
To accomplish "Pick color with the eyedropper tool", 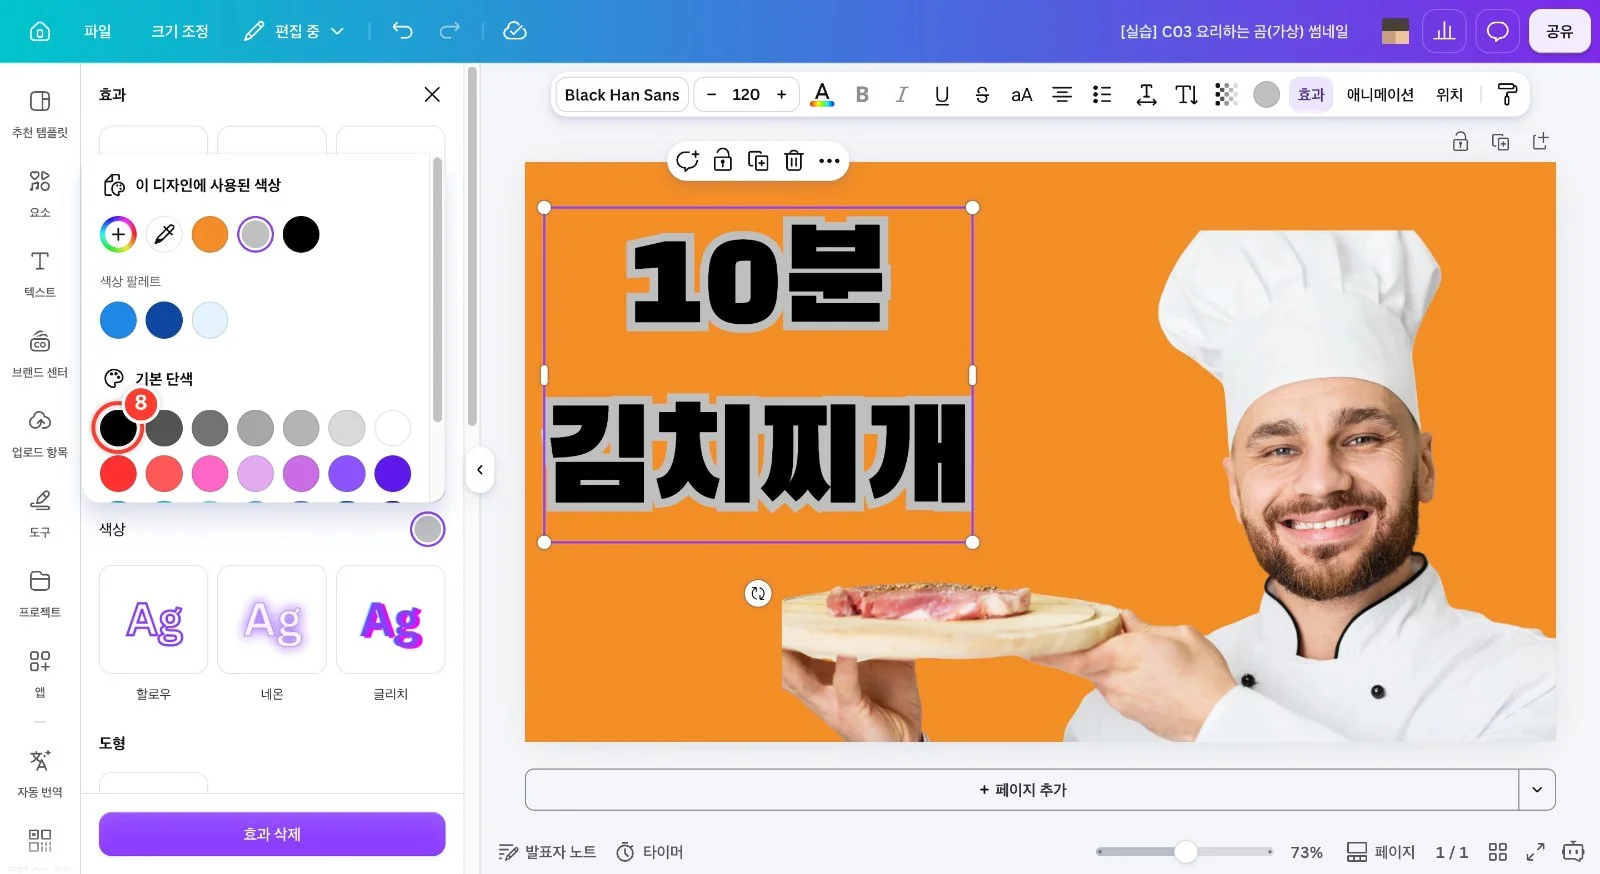I will tap(164, 234).
